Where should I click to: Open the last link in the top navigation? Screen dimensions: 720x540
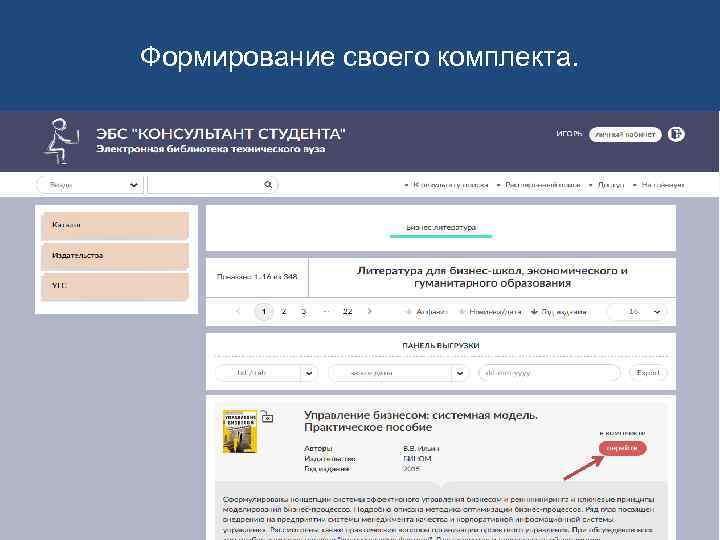(x=663, y=185)
